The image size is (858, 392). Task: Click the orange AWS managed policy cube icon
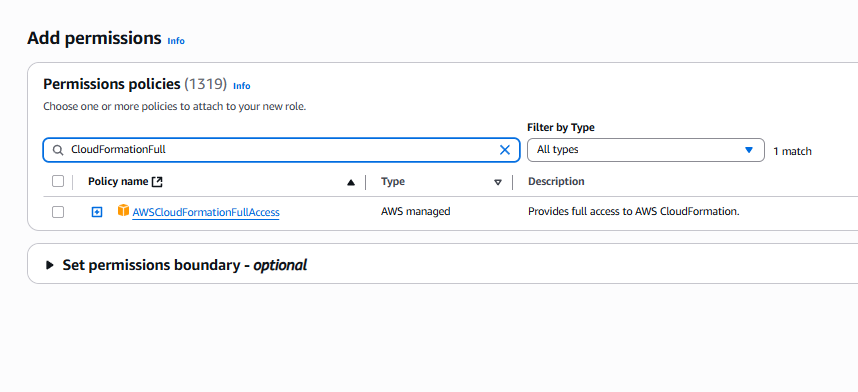pyautogui.click(x=124, y=210)
